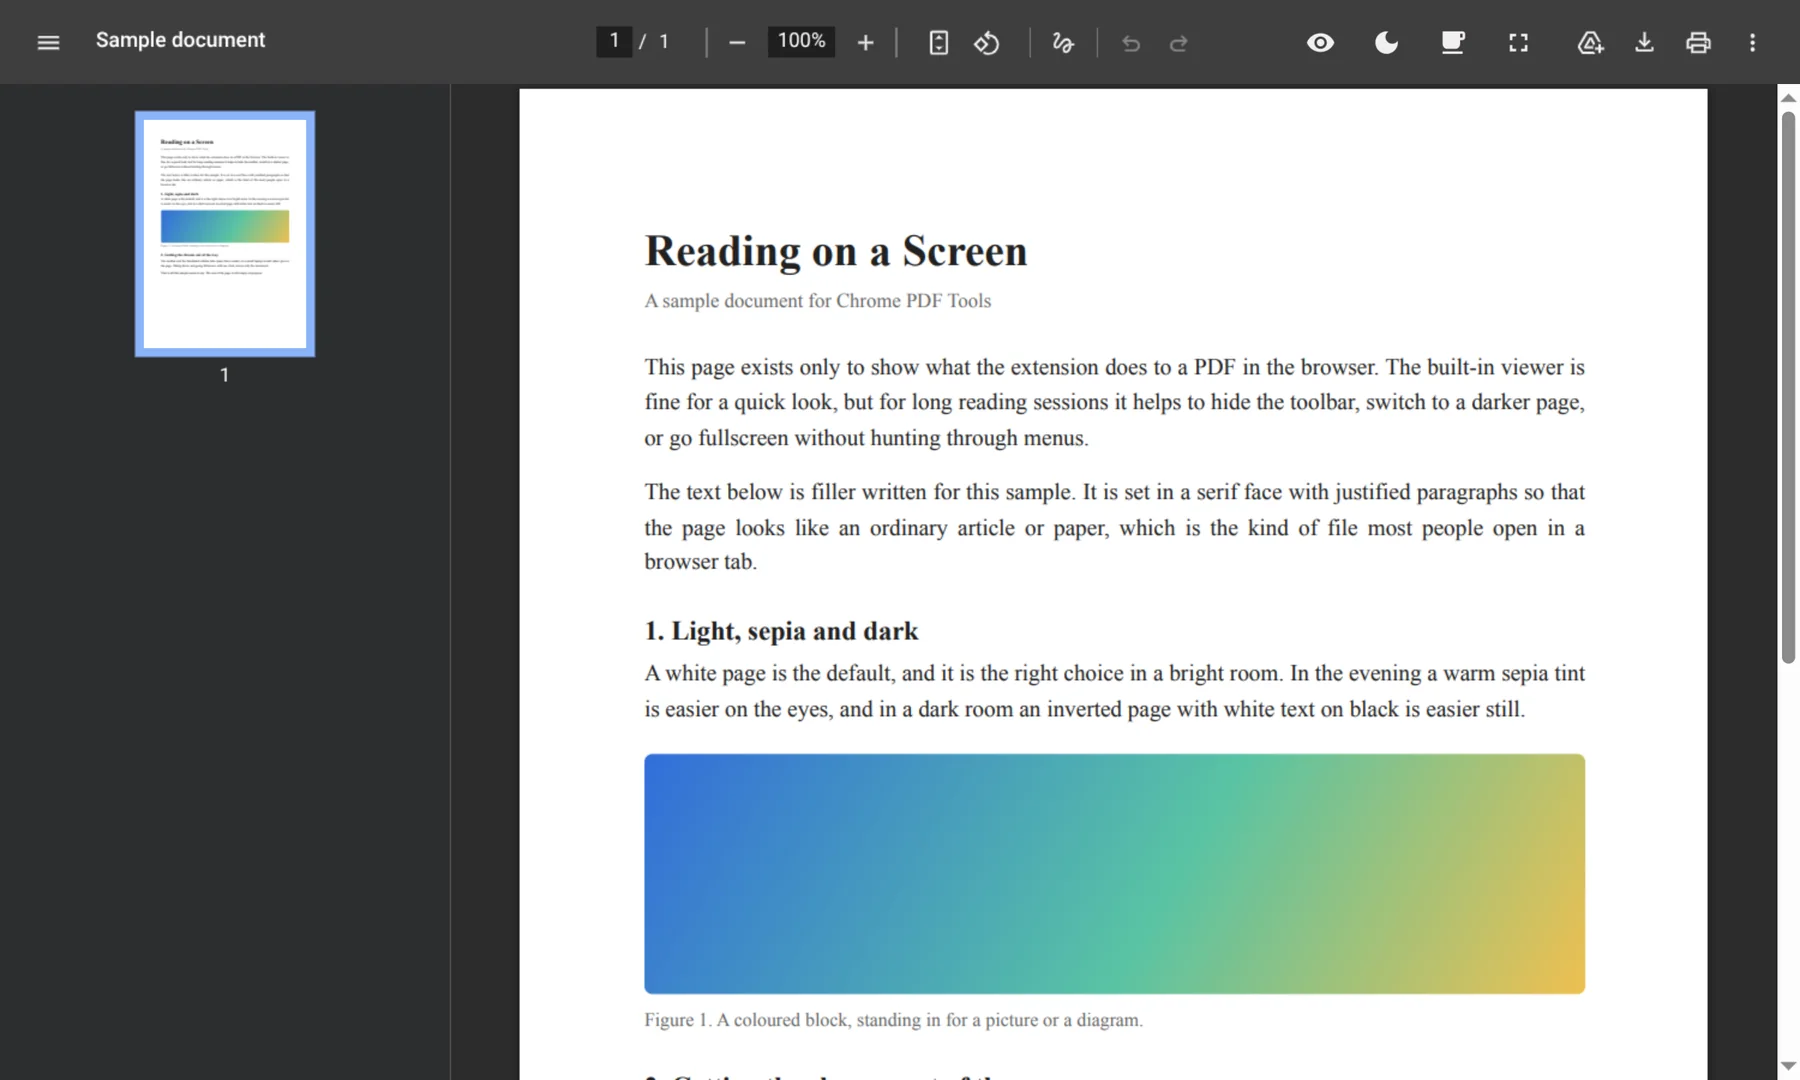This screenshot has width=1800, height=1080.
Task: Click the zoom out minus button
Action: click(x=737, y=42)
